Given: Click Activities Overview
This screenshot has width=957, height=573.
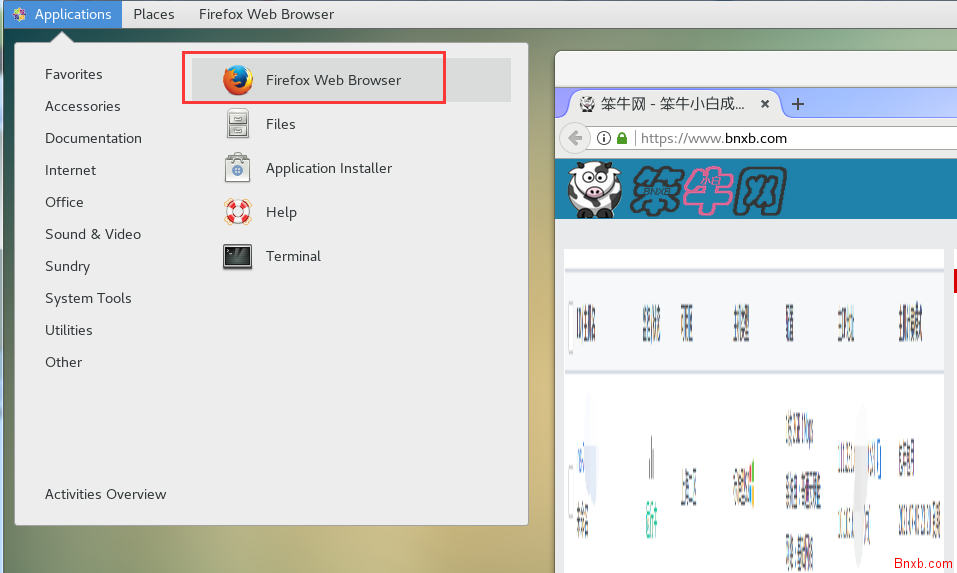Looking at the screenshot, I should point(105,494).
